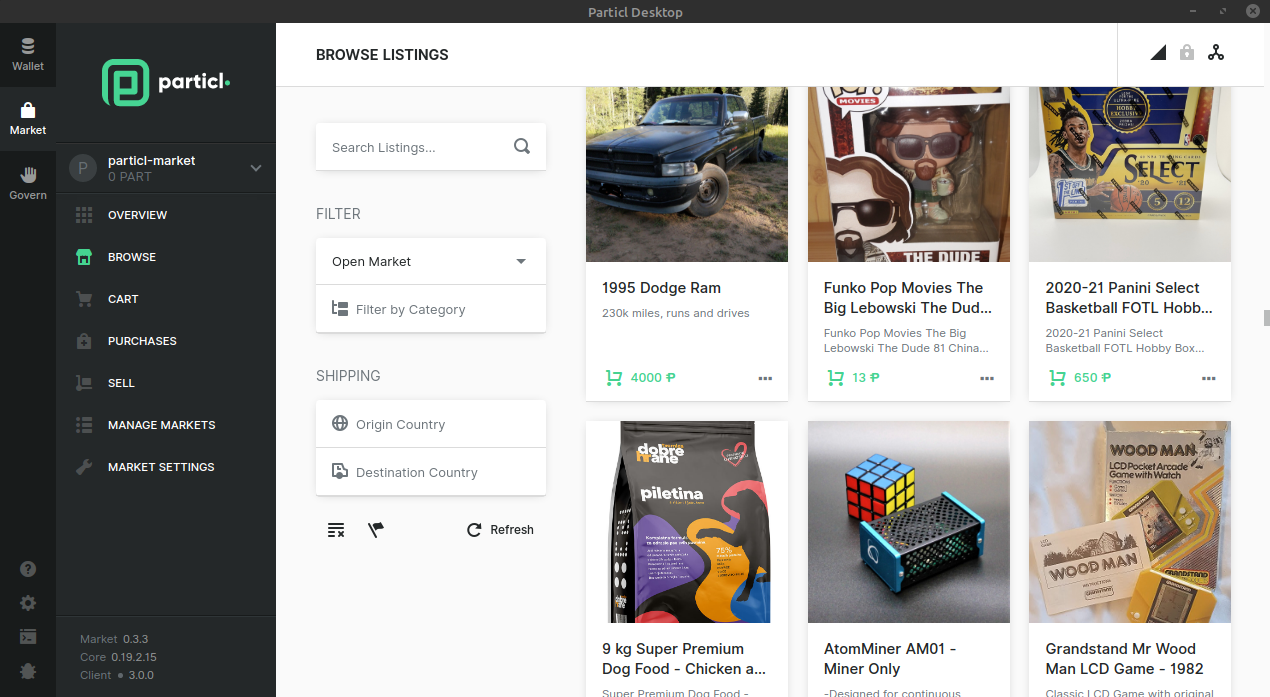Image resolution: width=1270 pixels, height=697 pixels.
Task: Open the dog food bag photo
Action: click(x=687, y=522)
